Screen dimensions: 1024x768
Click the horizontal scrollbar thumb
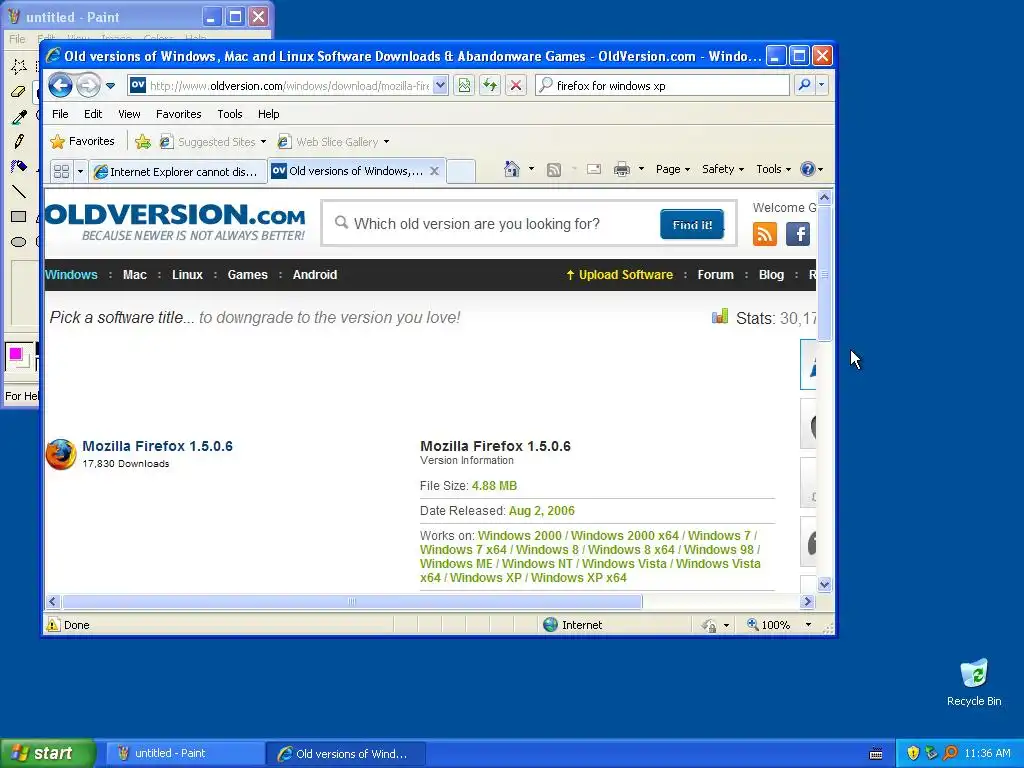point(351,601)
